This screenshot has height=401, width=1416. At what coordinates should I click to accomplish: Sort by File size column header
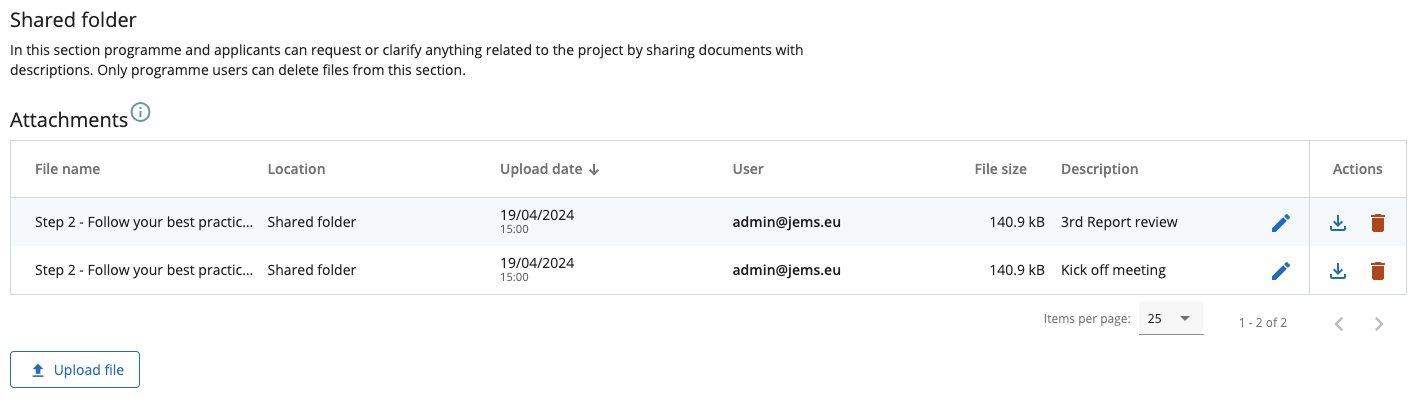tap(1000, 169)
